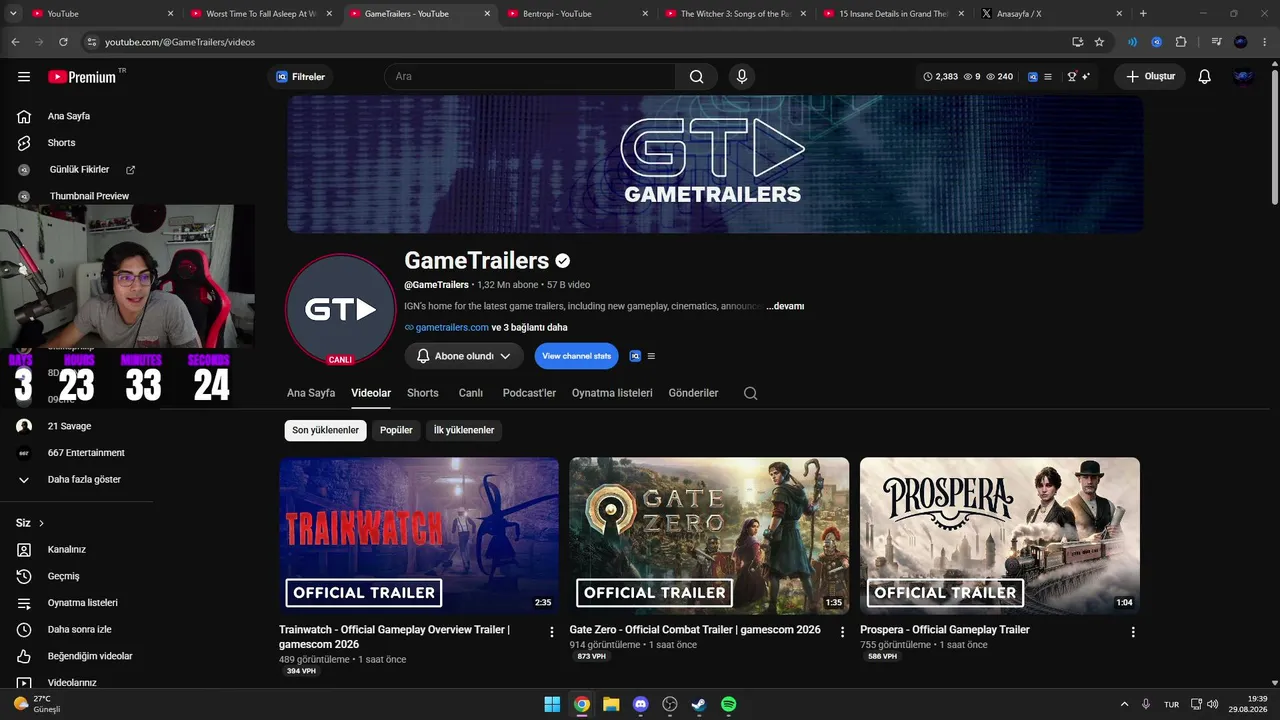Expand Daha fazla göster in the sidebar
1280x720 pixels.
84,480
